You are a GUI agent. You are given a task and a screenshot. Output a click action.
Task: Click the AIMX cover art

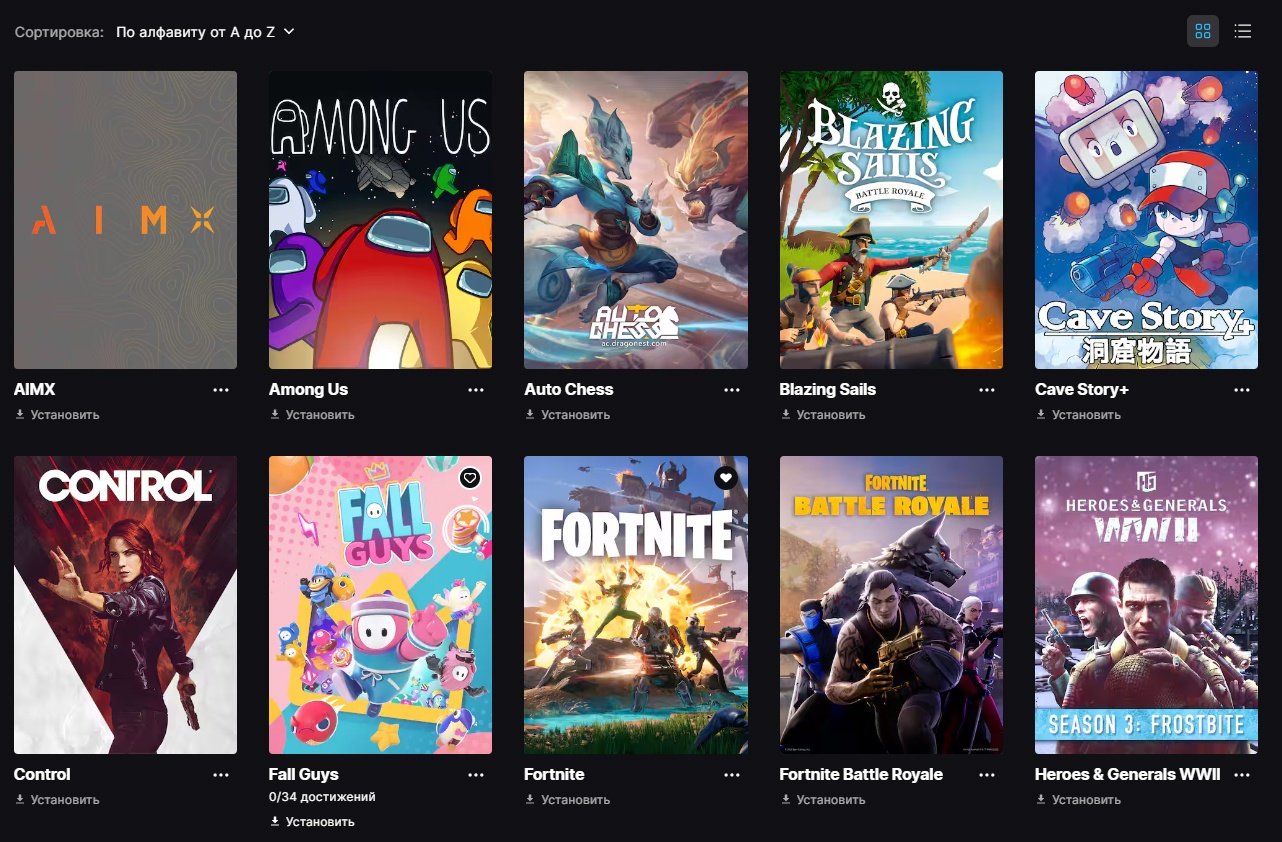point(125,220)
